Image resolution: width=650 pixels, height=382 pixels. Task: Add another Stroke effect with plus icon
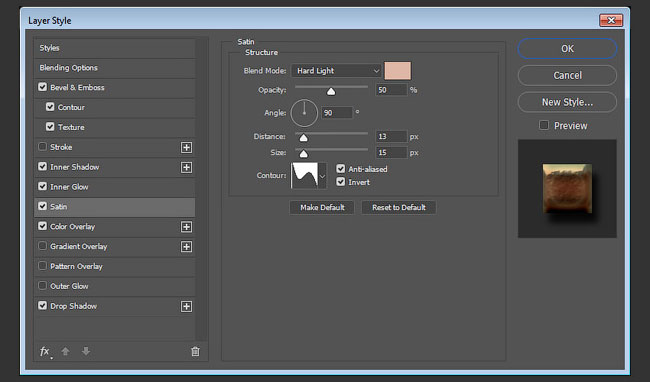187,147
